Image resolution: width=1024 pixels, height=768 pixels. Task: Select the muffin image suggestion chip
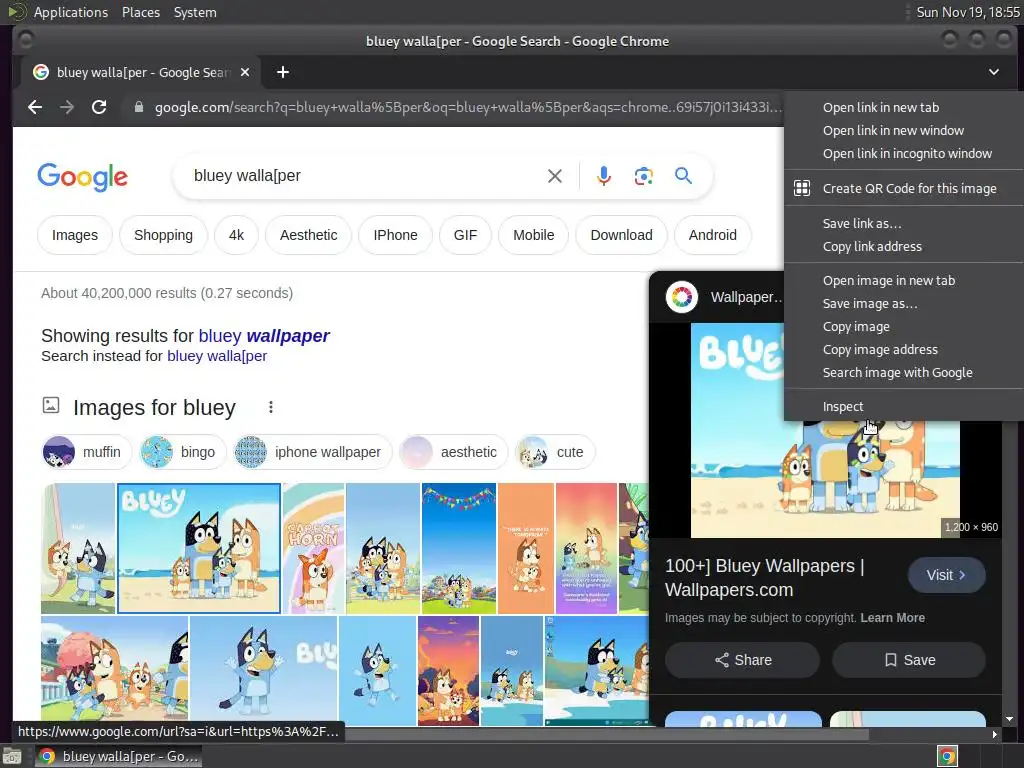[86, 452]
